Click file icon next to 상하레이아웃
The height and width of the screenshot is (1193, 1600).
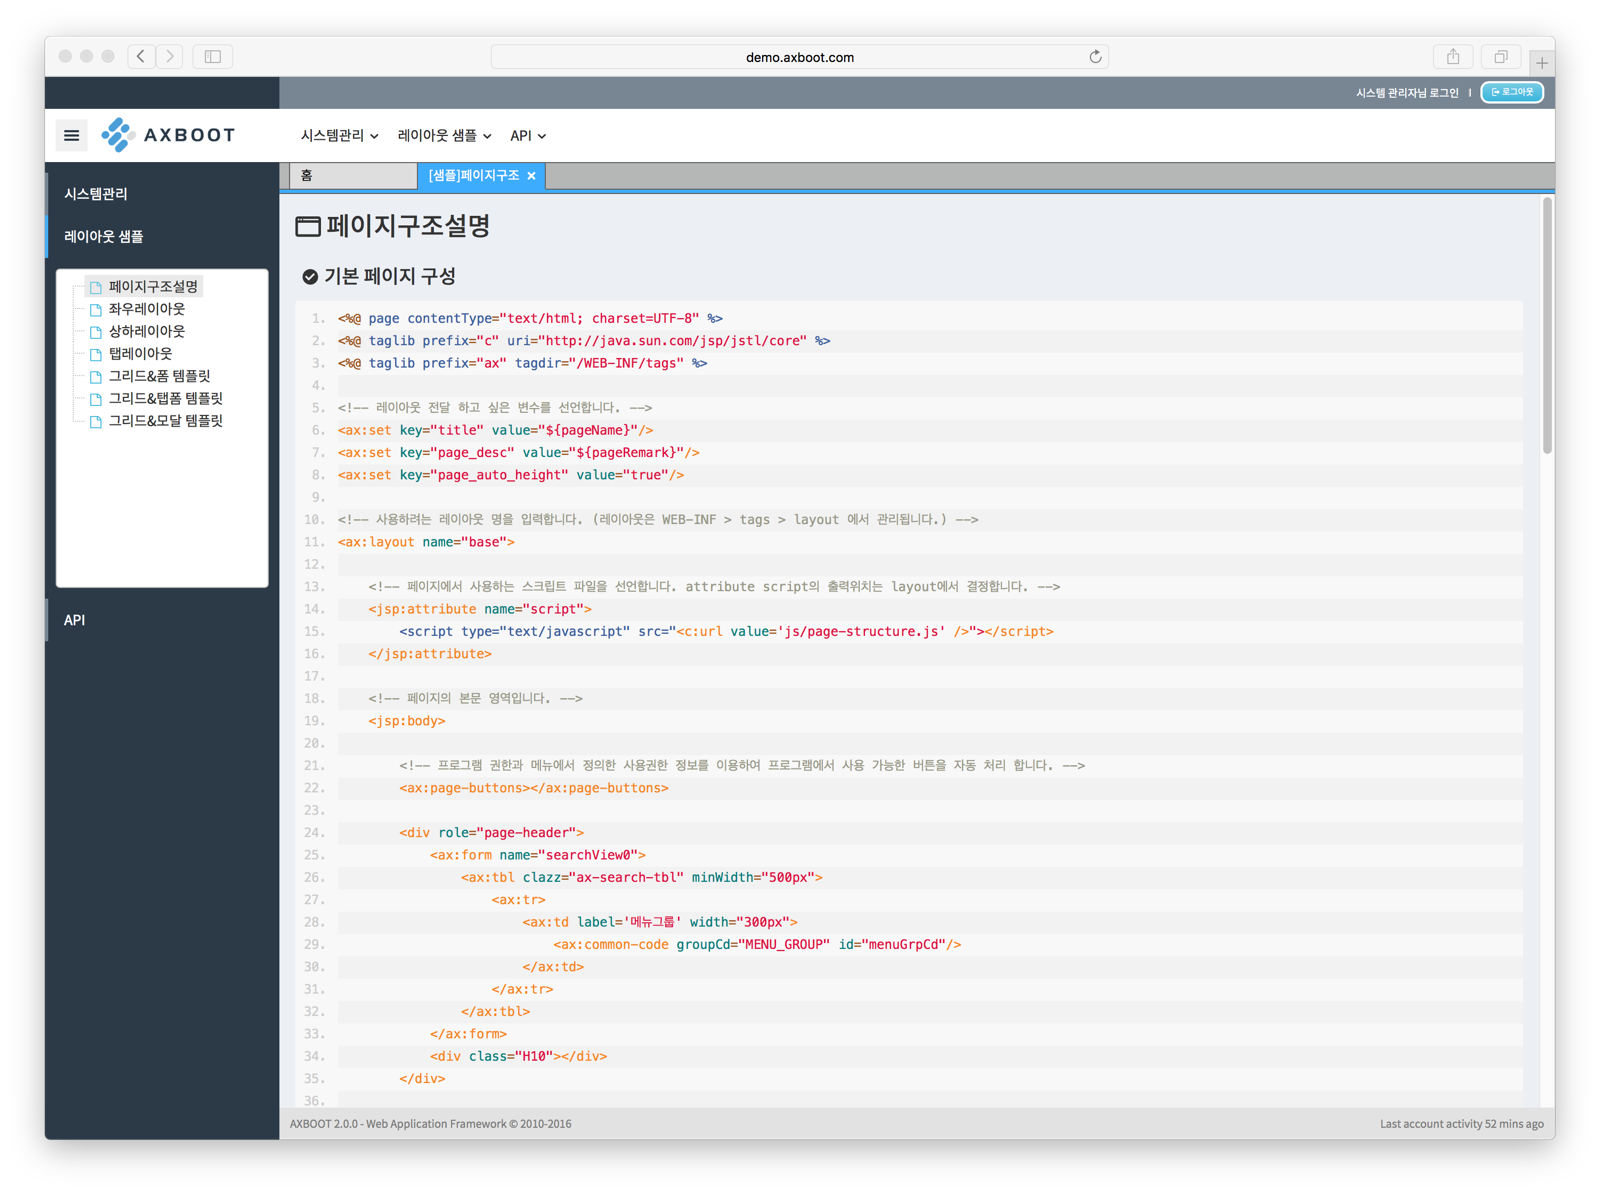coord(96,332)
